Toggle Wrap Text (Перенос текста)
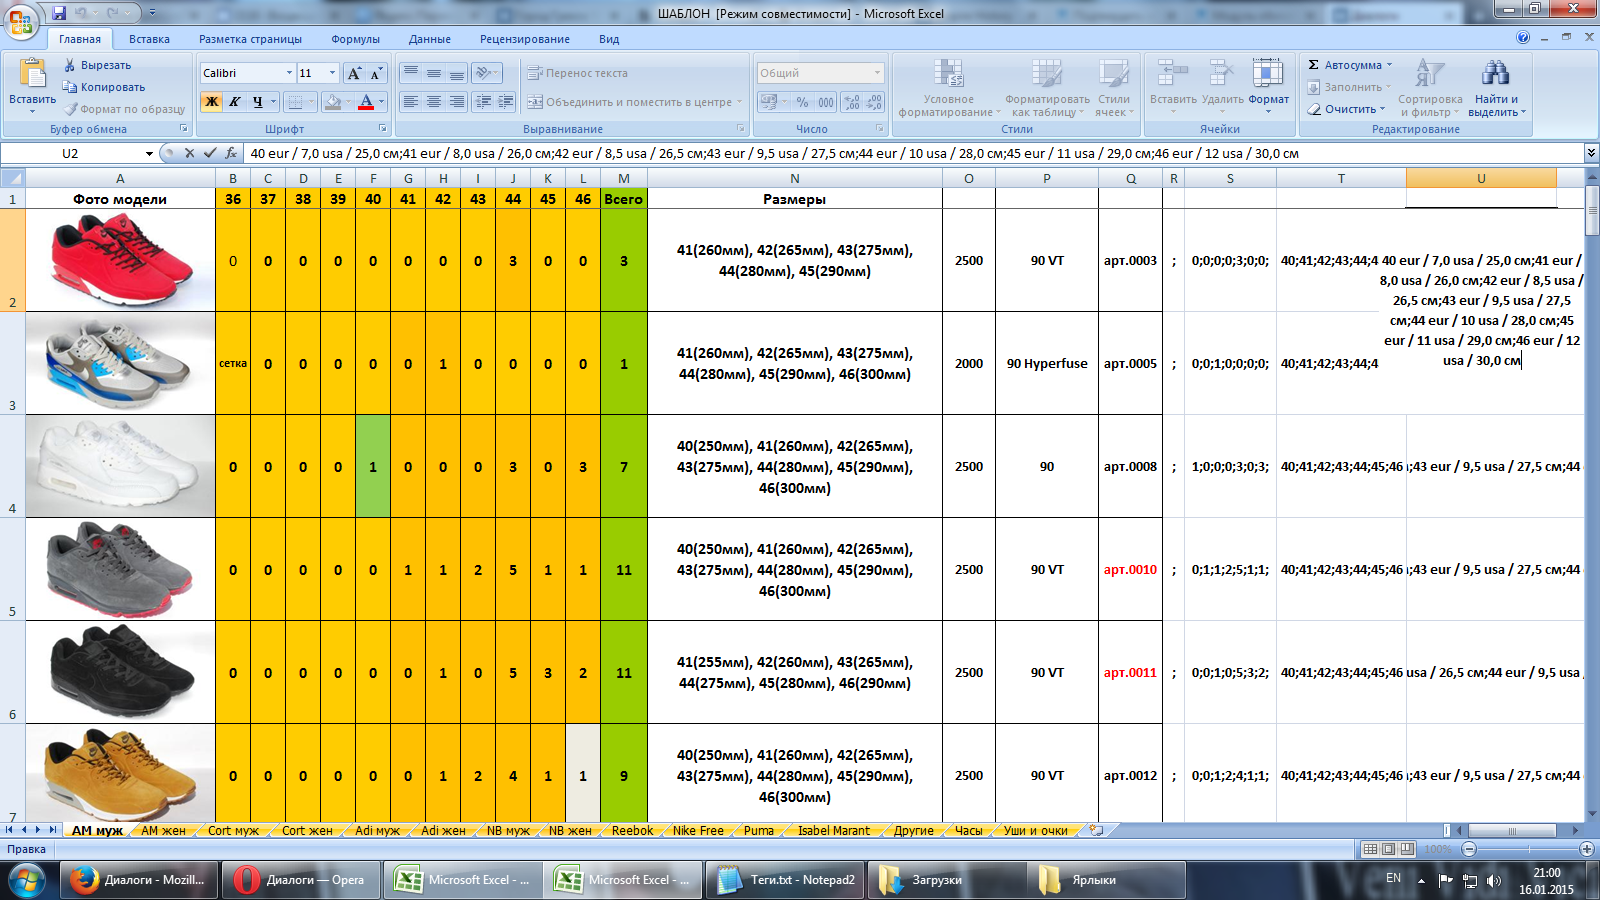 tap(578, 73)
